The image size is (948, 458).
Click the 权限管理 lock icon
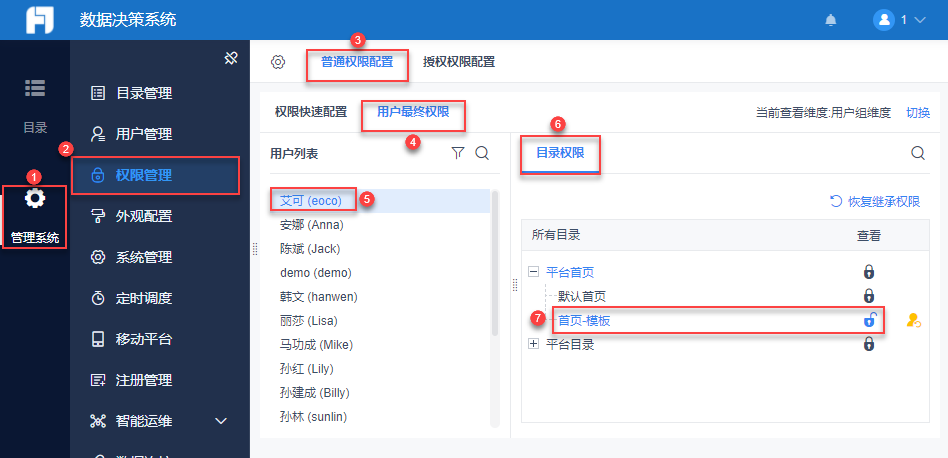pyautogui.click(x=97, y=175)
